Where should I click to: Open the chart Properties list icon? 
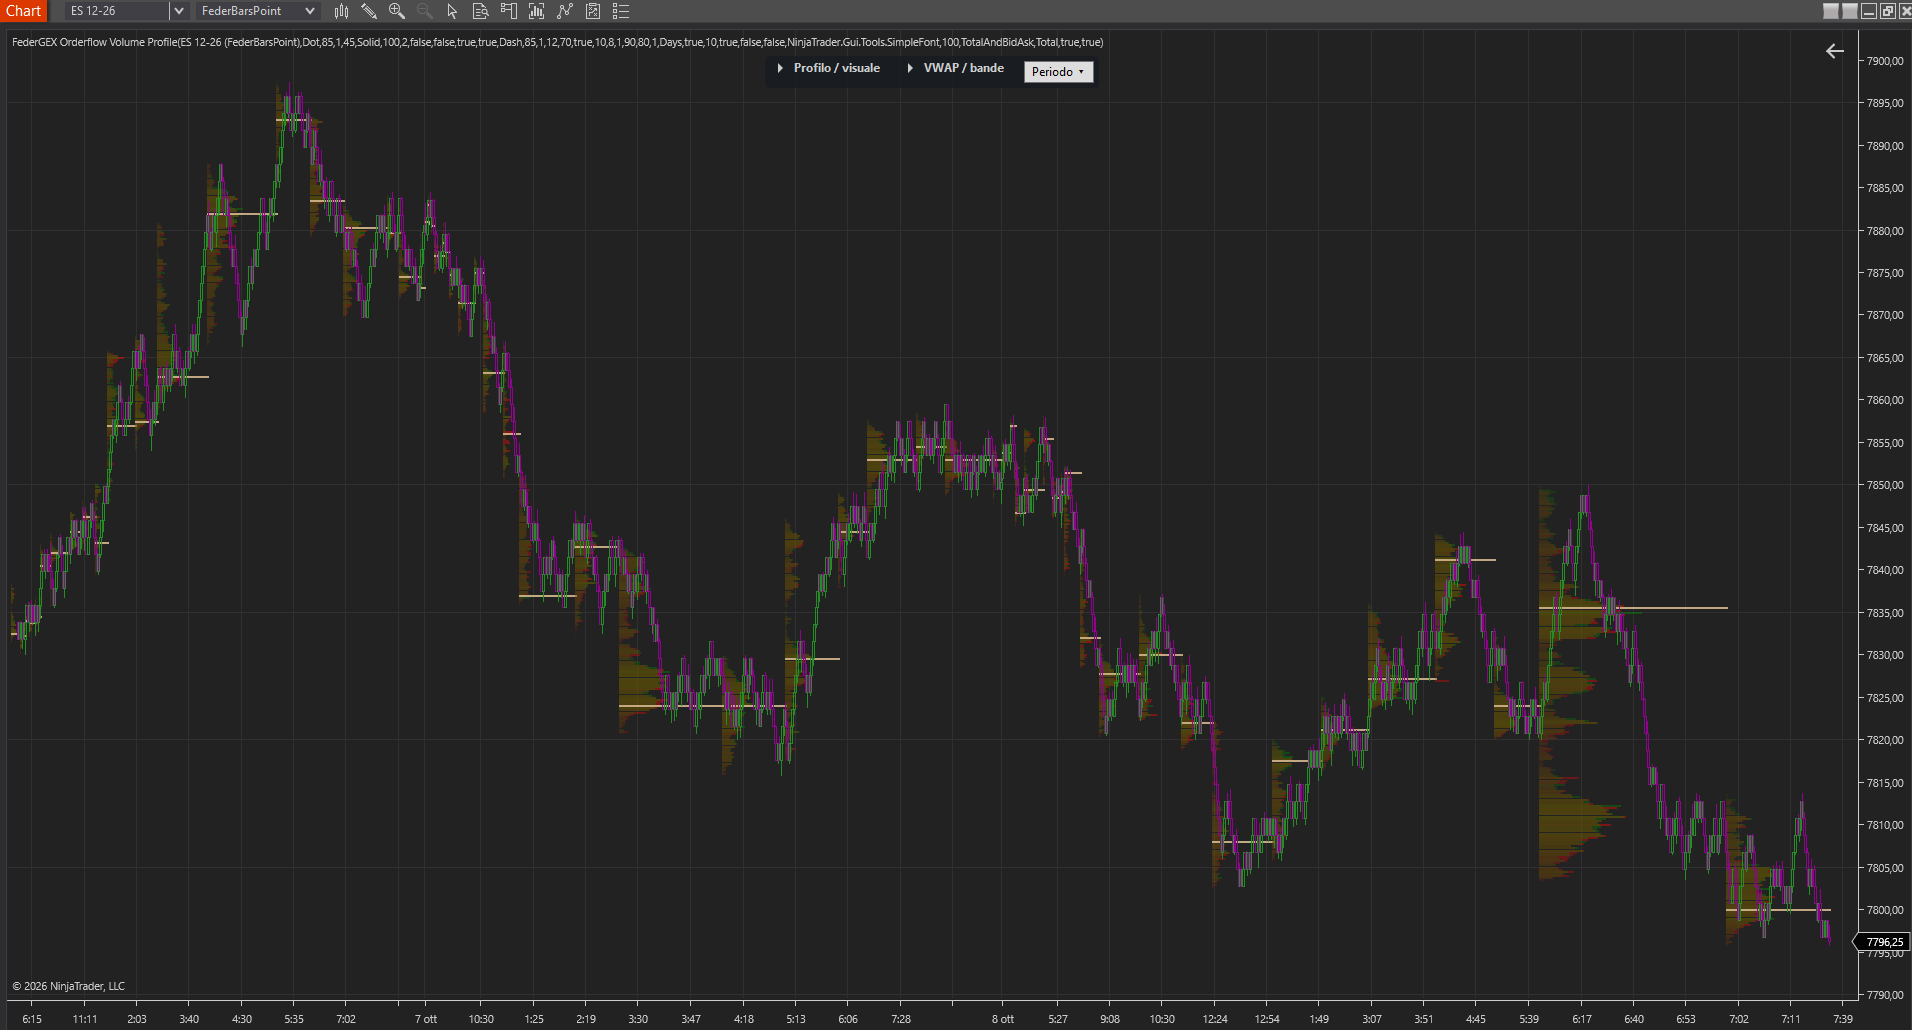621,11
